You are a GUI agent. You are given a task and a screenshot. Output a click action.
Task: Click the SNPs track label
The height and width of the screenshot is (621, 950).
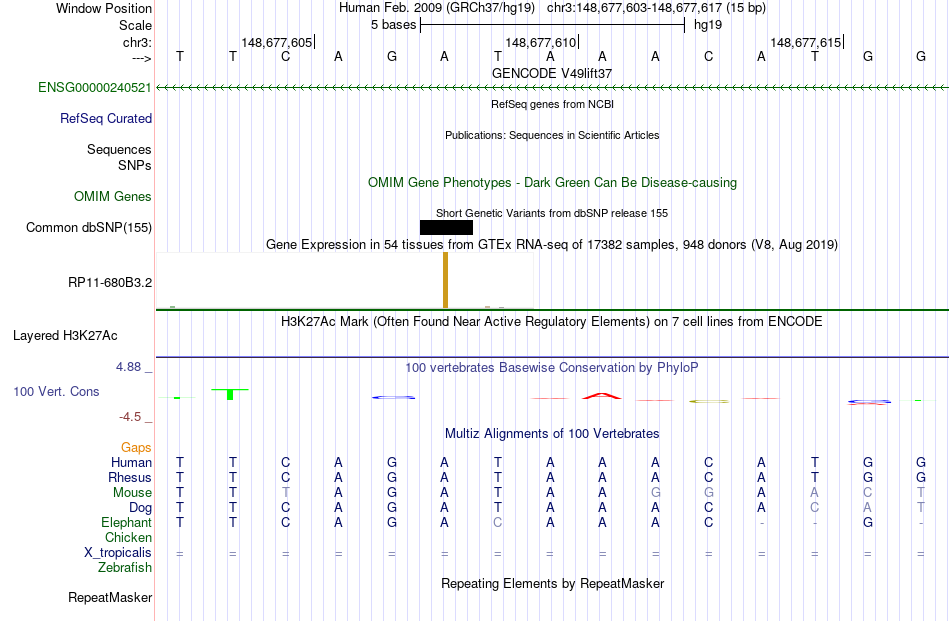[x=135, y=165]
